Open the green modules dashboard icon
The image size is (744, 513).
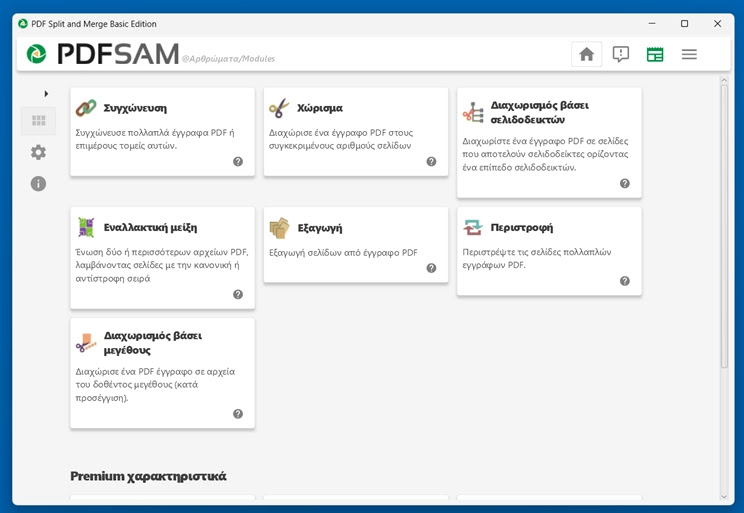[x=655, y=54]
